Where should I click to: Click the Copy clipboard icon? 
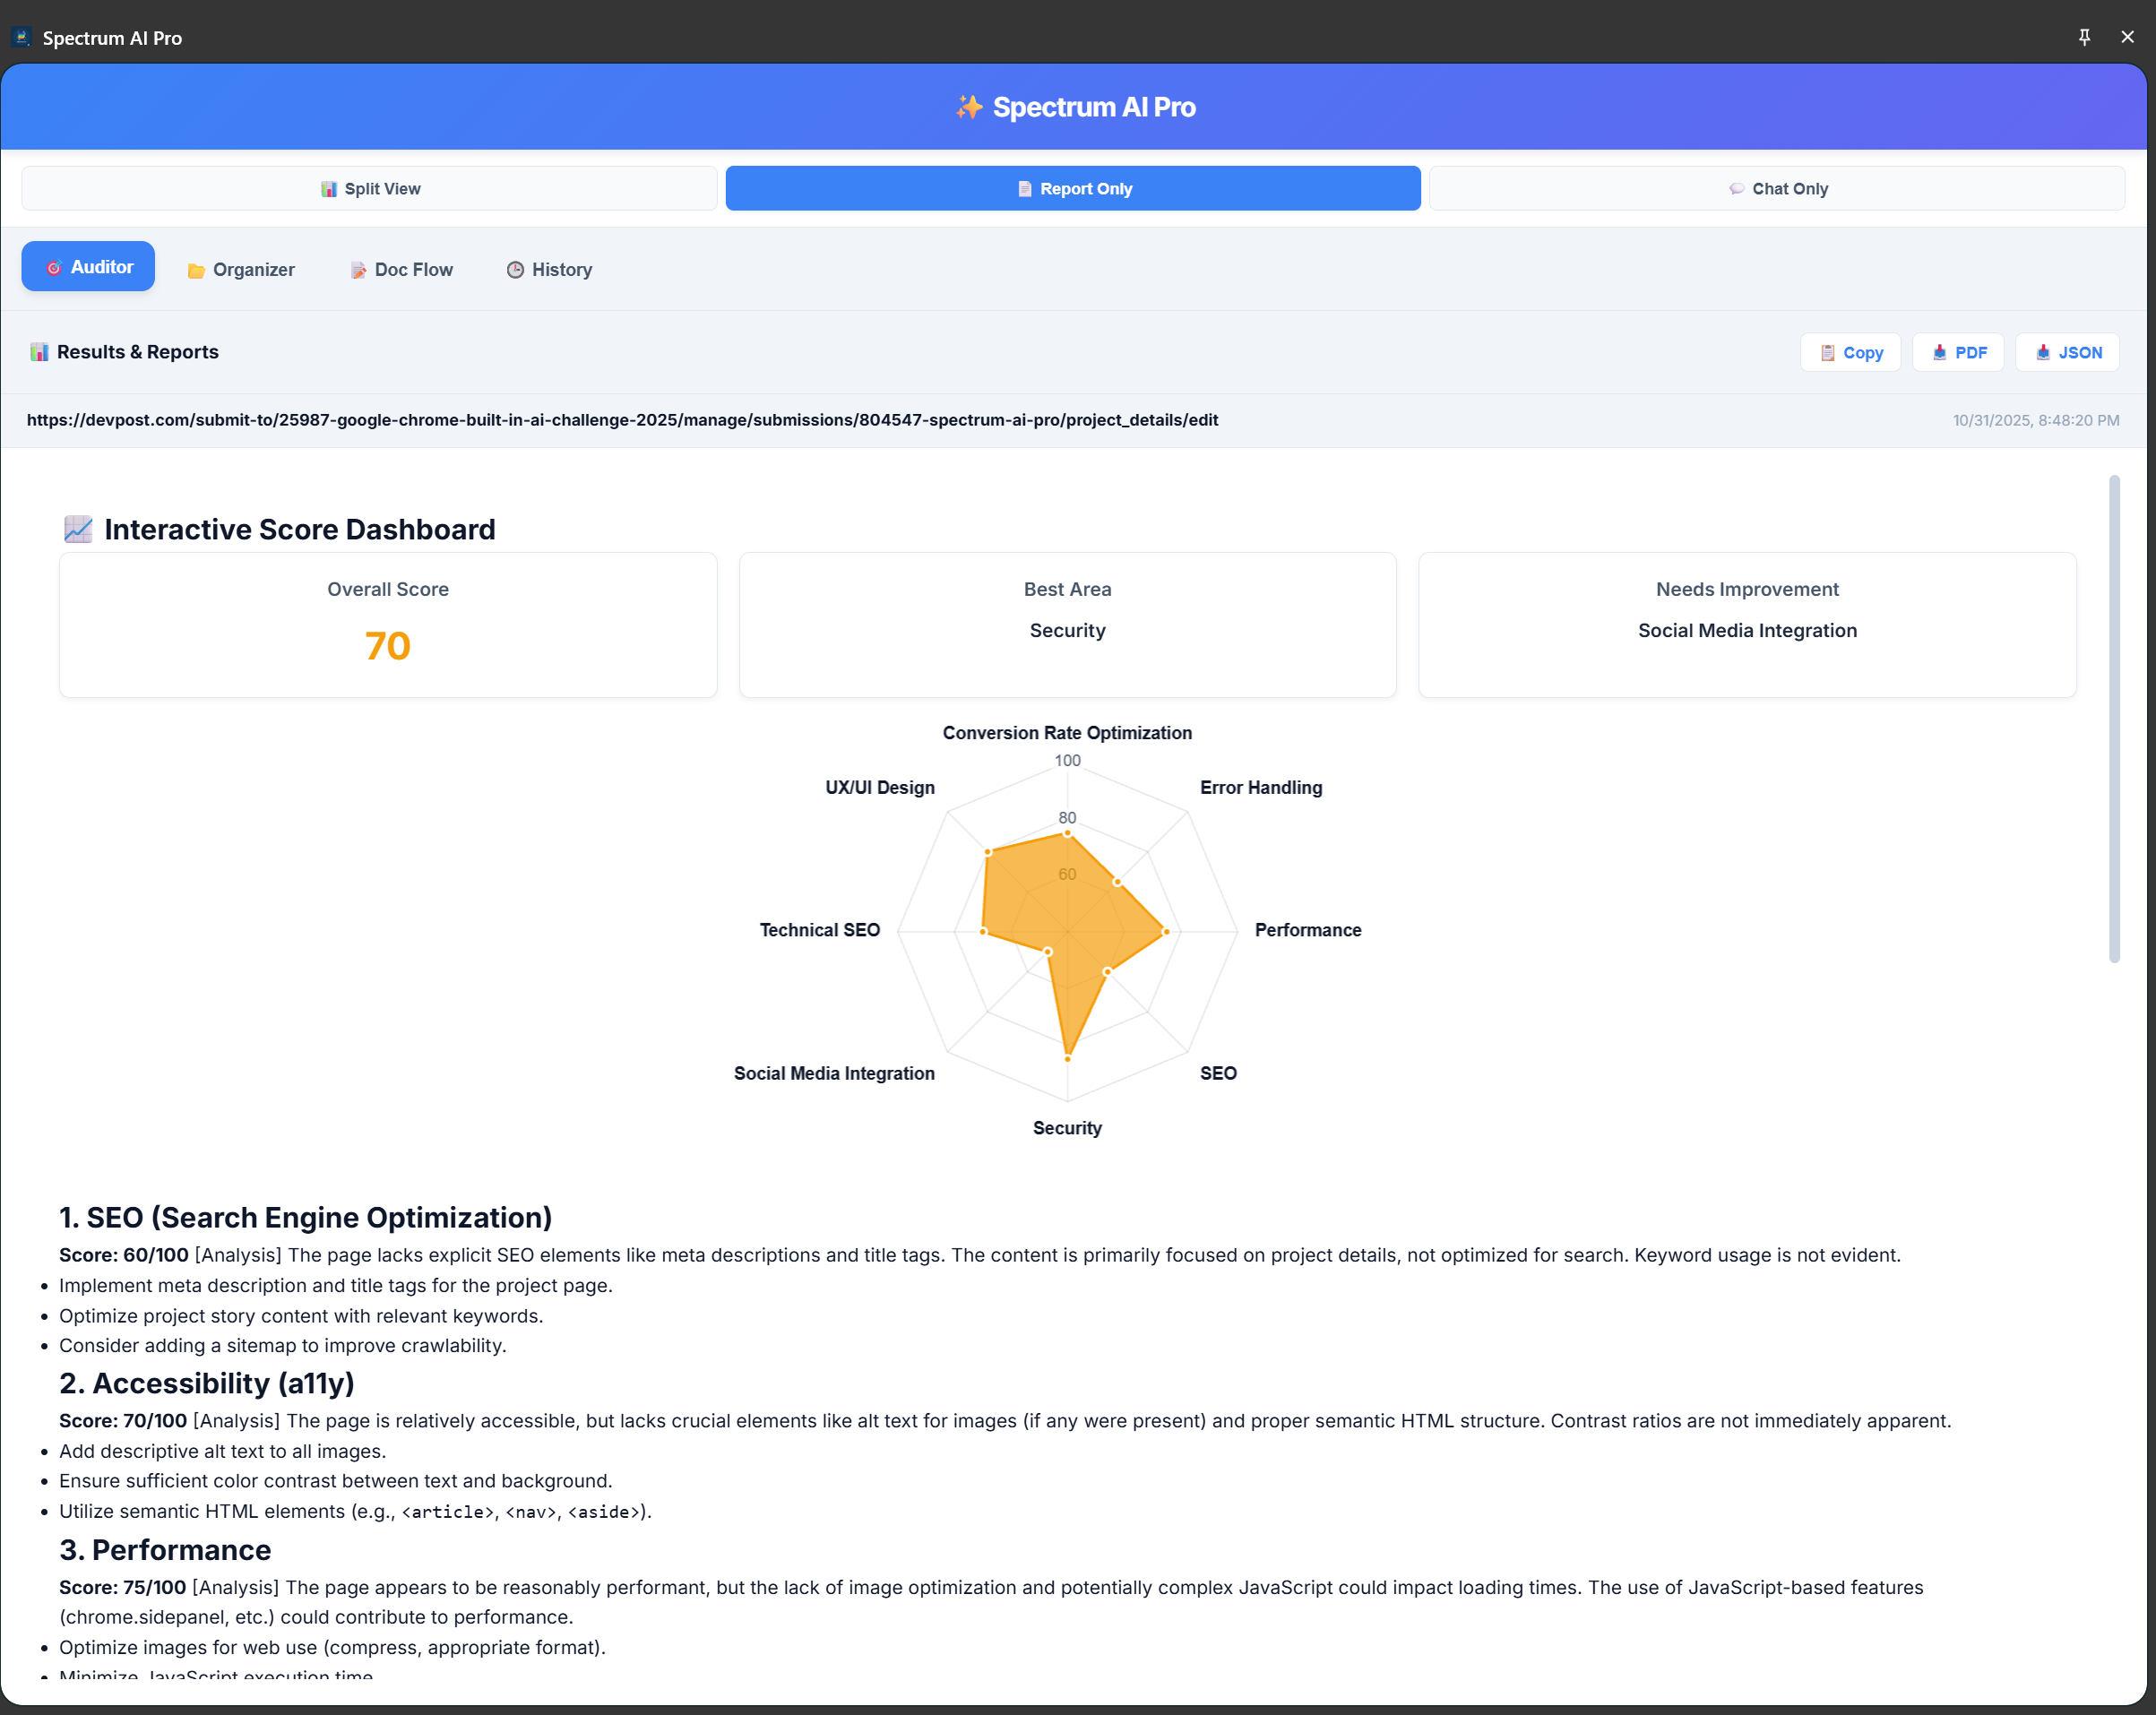tap(1827, 353)
